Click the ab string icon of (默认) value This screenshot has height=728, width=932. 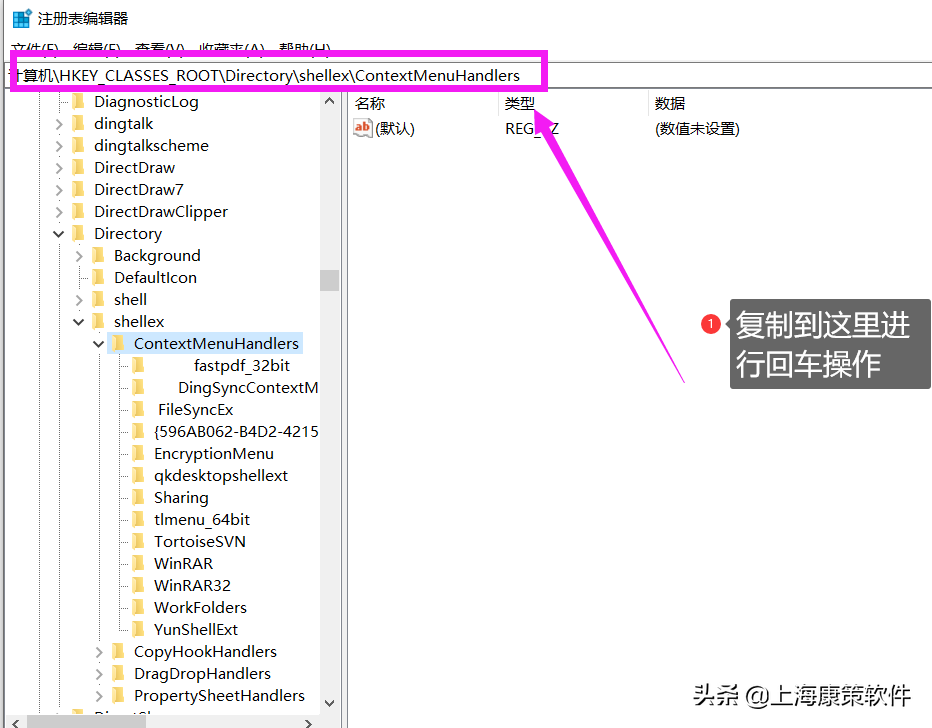point(363,128)
